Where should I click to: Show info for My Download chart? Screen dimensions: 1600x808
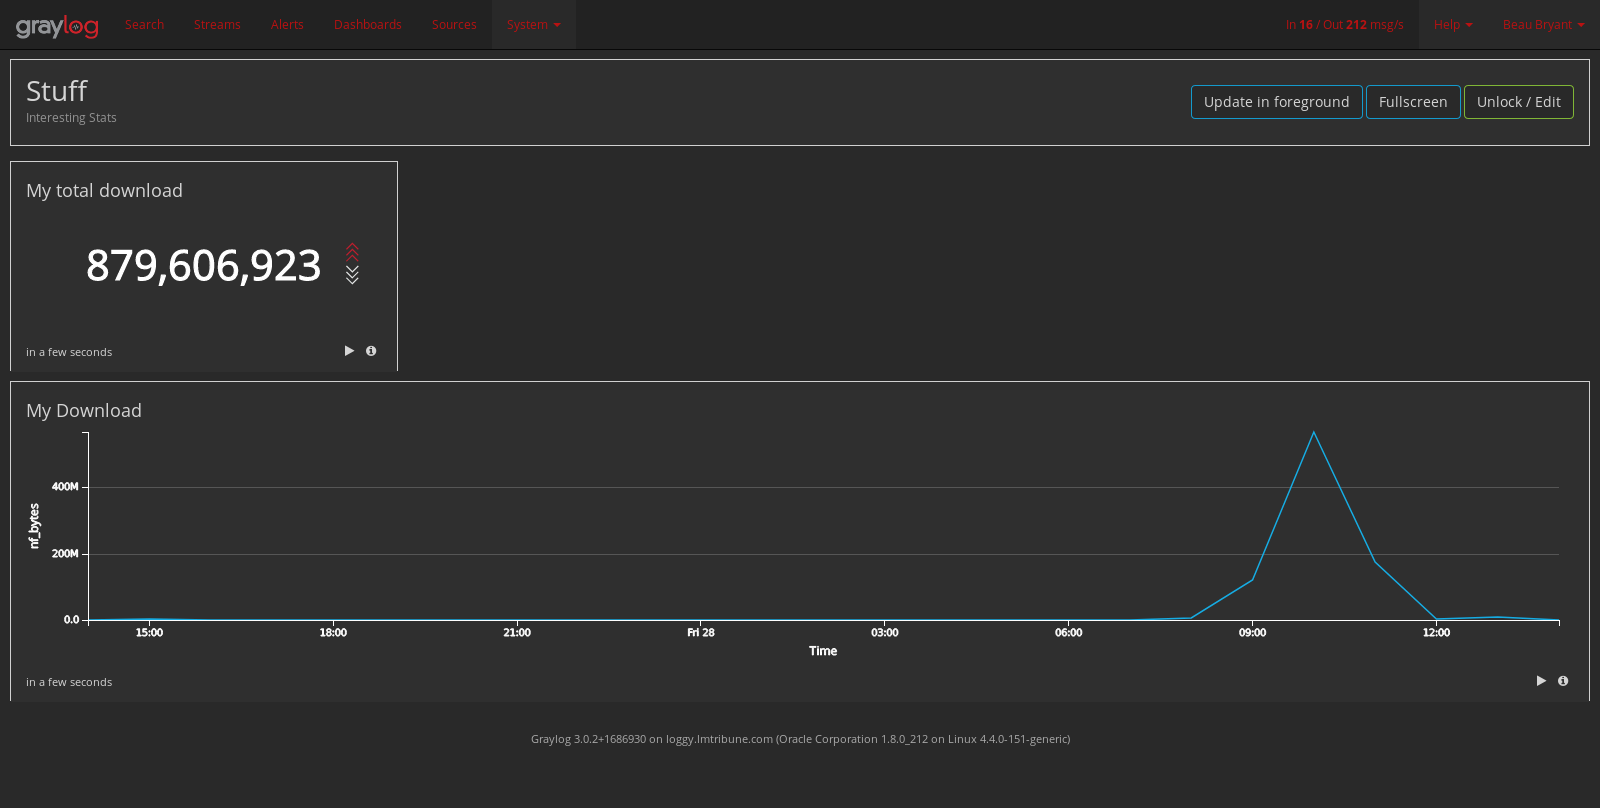pyautogui.click(x=1563, y=681)
